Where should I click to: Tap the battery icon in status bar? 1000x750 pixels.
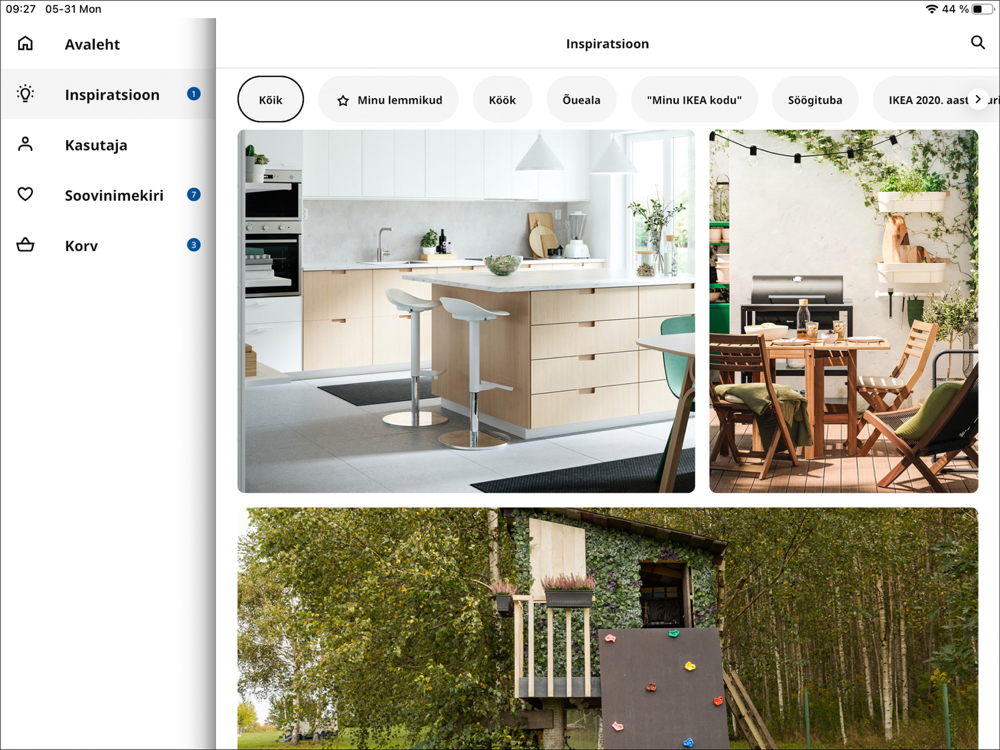[x=983, y=9]
